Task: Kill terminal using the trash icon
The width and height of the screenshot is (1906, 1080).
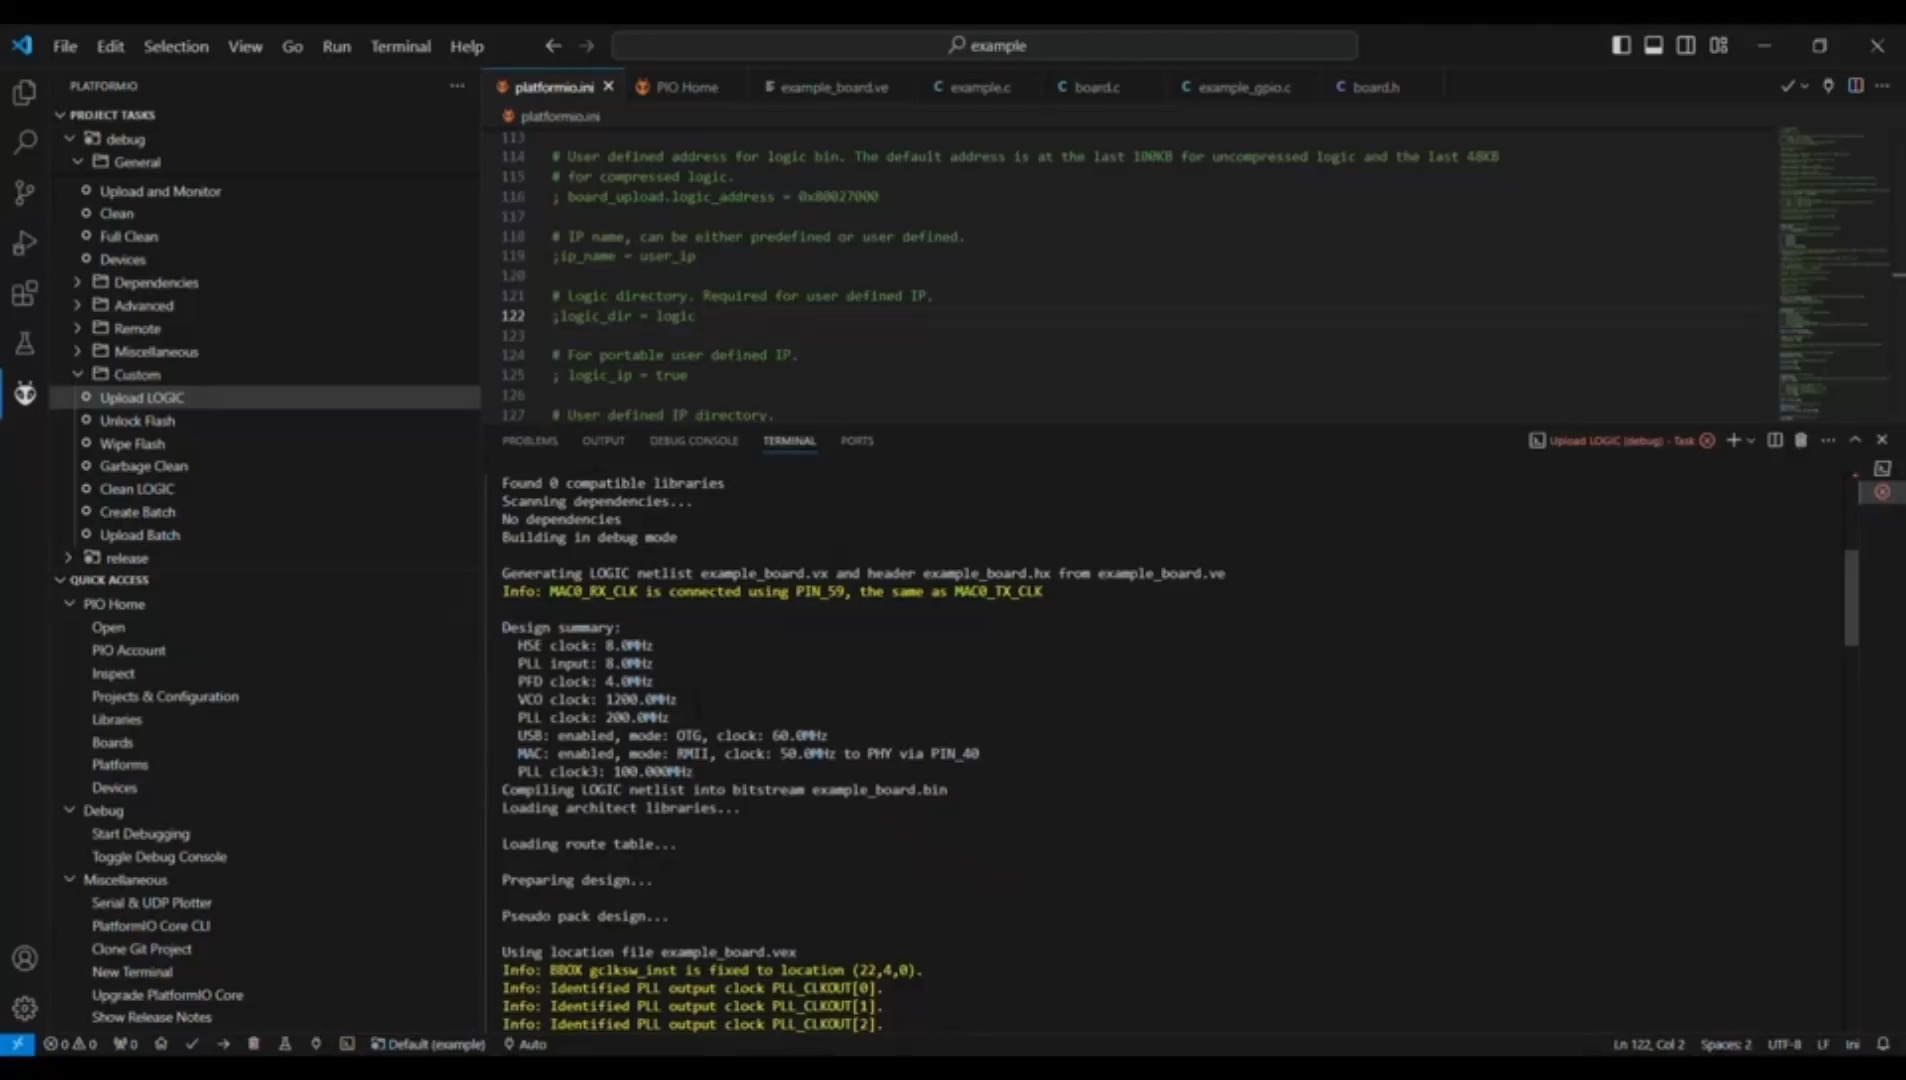Action: click(x=1801, y=440)
